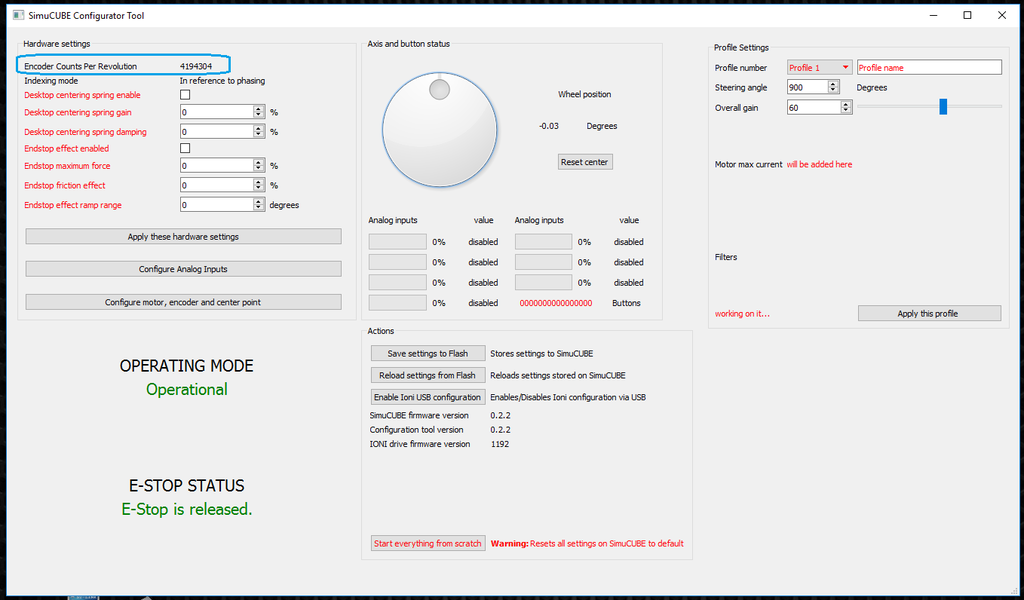
Task: Click Endstop friction effect field
Action: click(x=217, y=185)
